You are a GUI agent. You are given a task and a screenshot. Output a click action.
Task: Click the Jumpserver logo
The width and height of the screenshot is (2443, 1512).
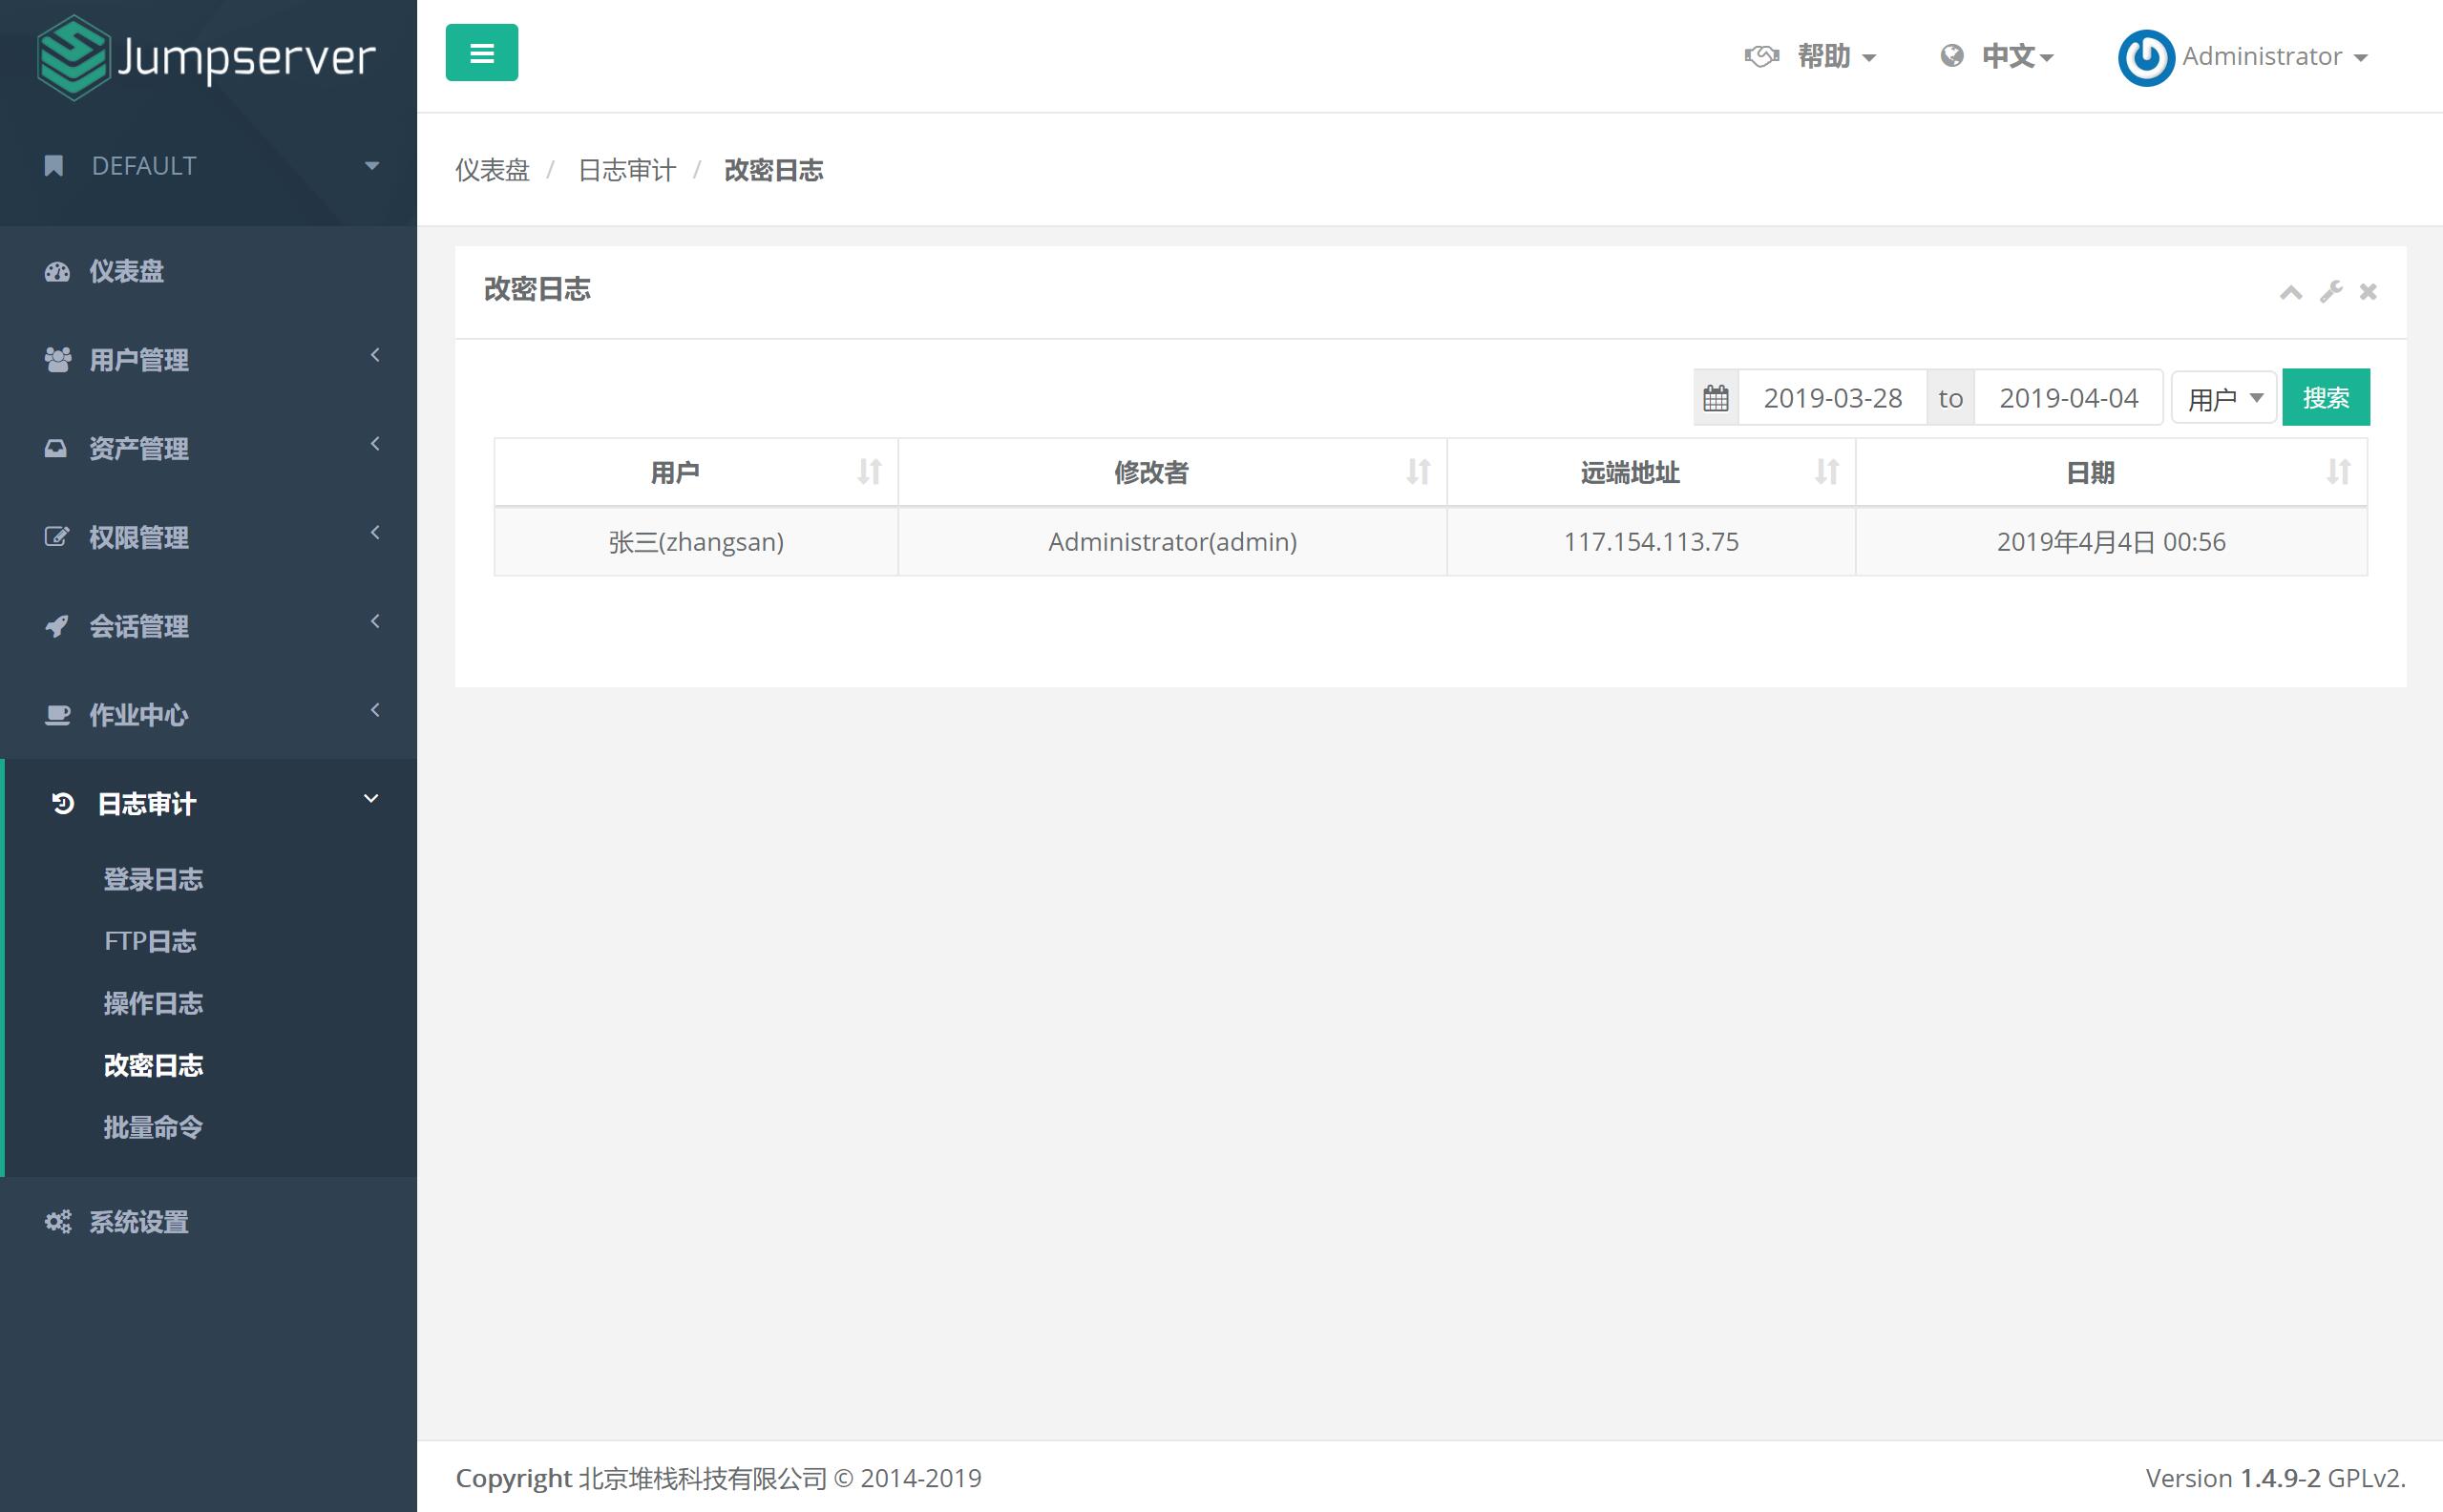click(206, 57)
